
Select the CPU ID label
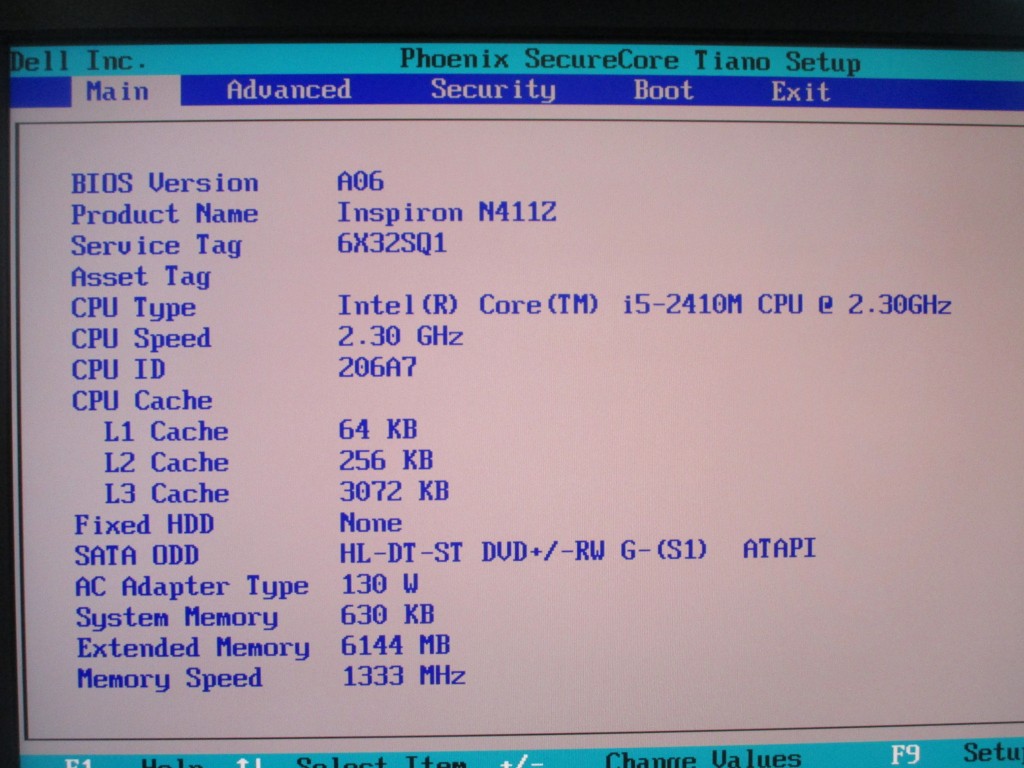pyautogui.click(x=118, y=370)
